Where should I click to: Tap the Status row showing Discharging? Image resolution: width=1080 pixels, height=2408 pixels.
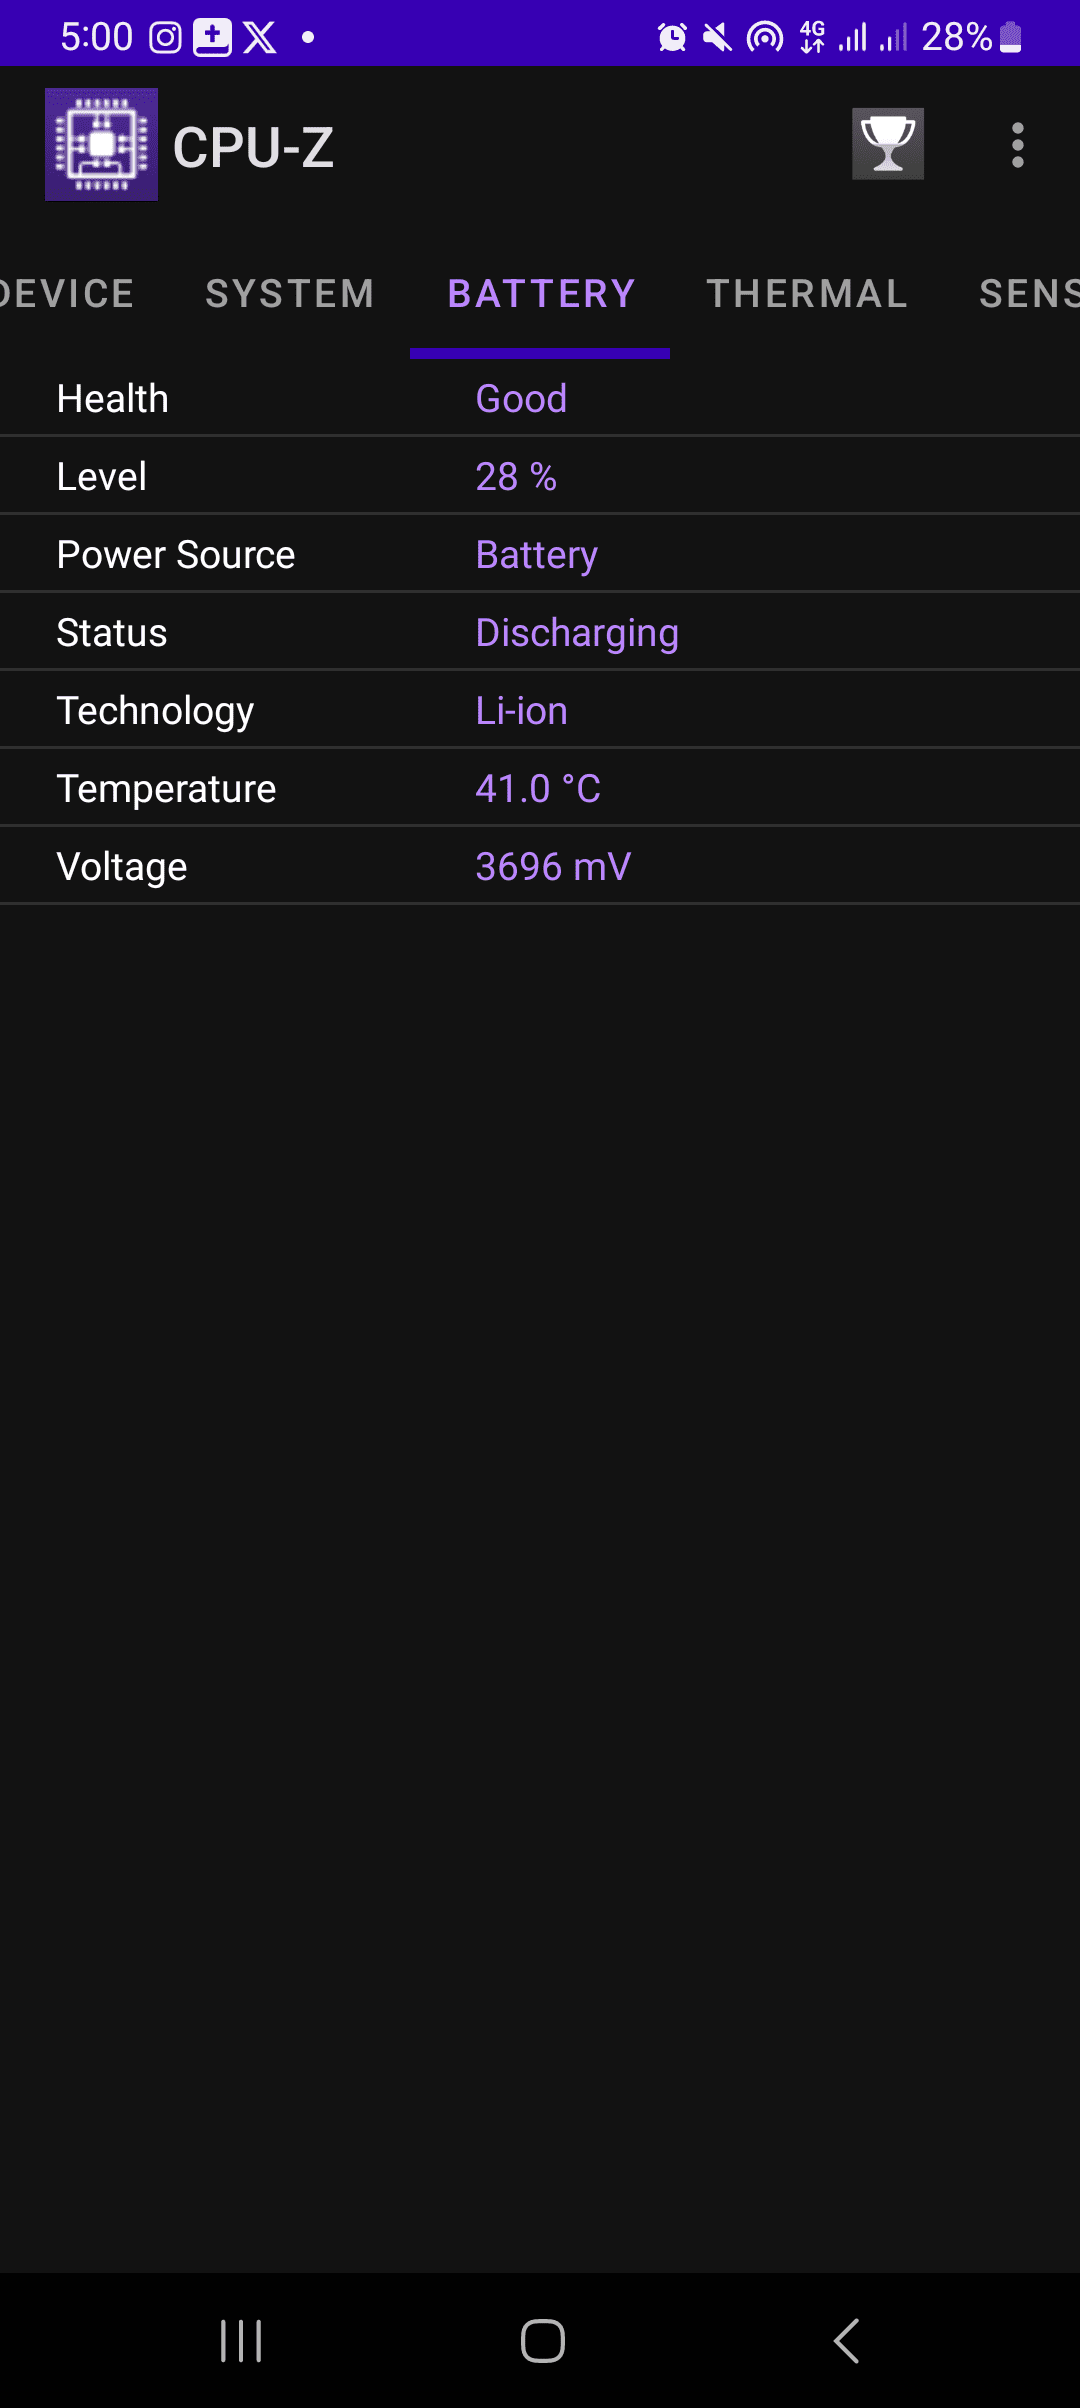540,633
